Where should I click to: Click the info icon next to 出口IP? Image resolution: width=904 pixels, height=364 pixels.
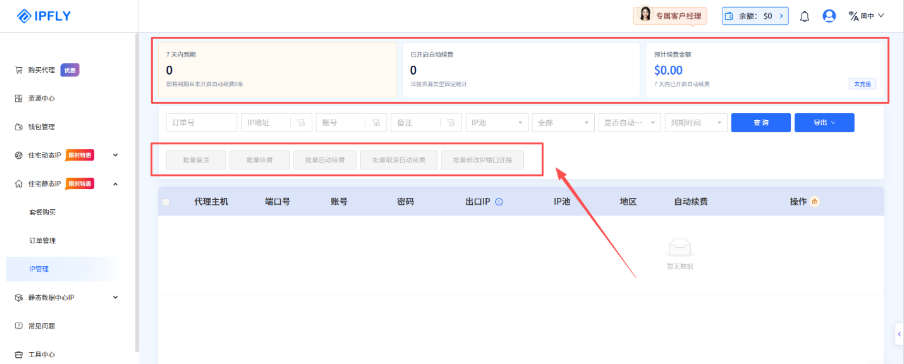point(499,202)
